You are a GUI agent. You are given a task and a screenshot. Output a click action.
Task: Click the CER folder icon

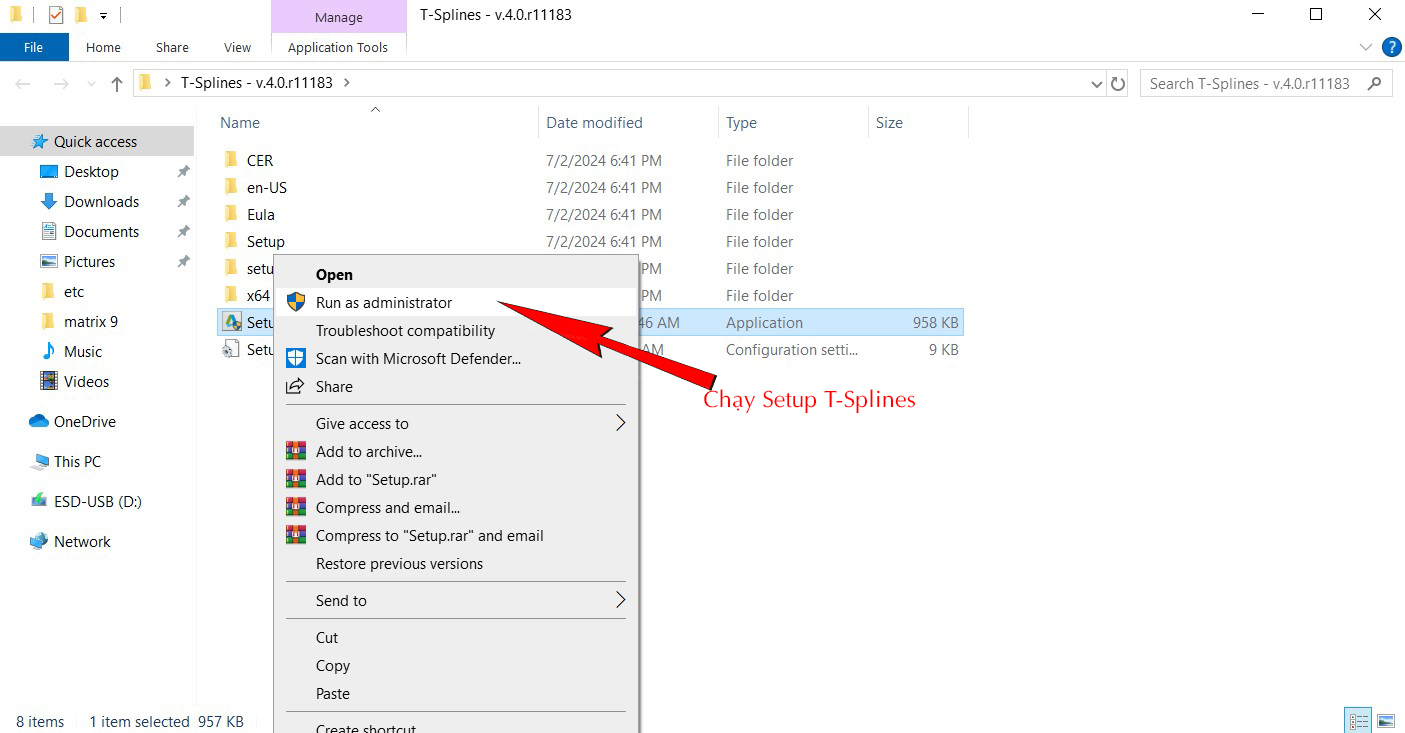231,160
